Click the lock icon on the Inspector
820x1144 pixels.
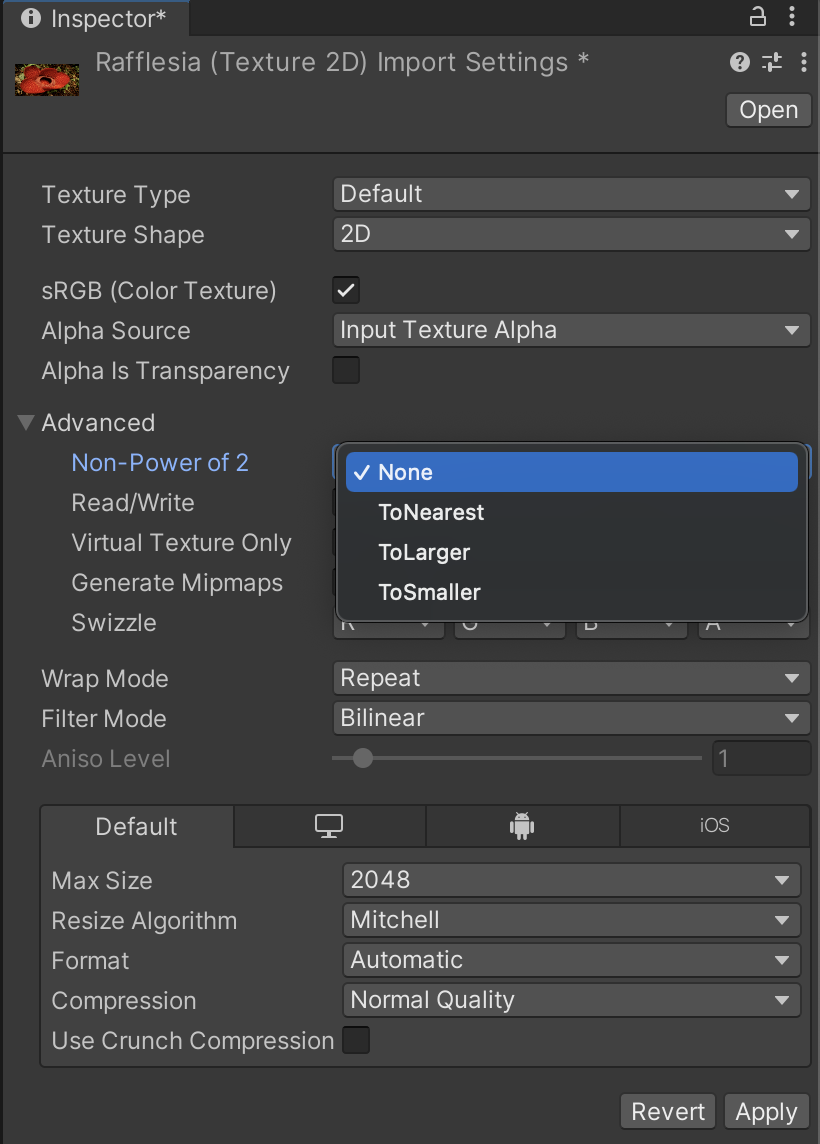[757, 18]
